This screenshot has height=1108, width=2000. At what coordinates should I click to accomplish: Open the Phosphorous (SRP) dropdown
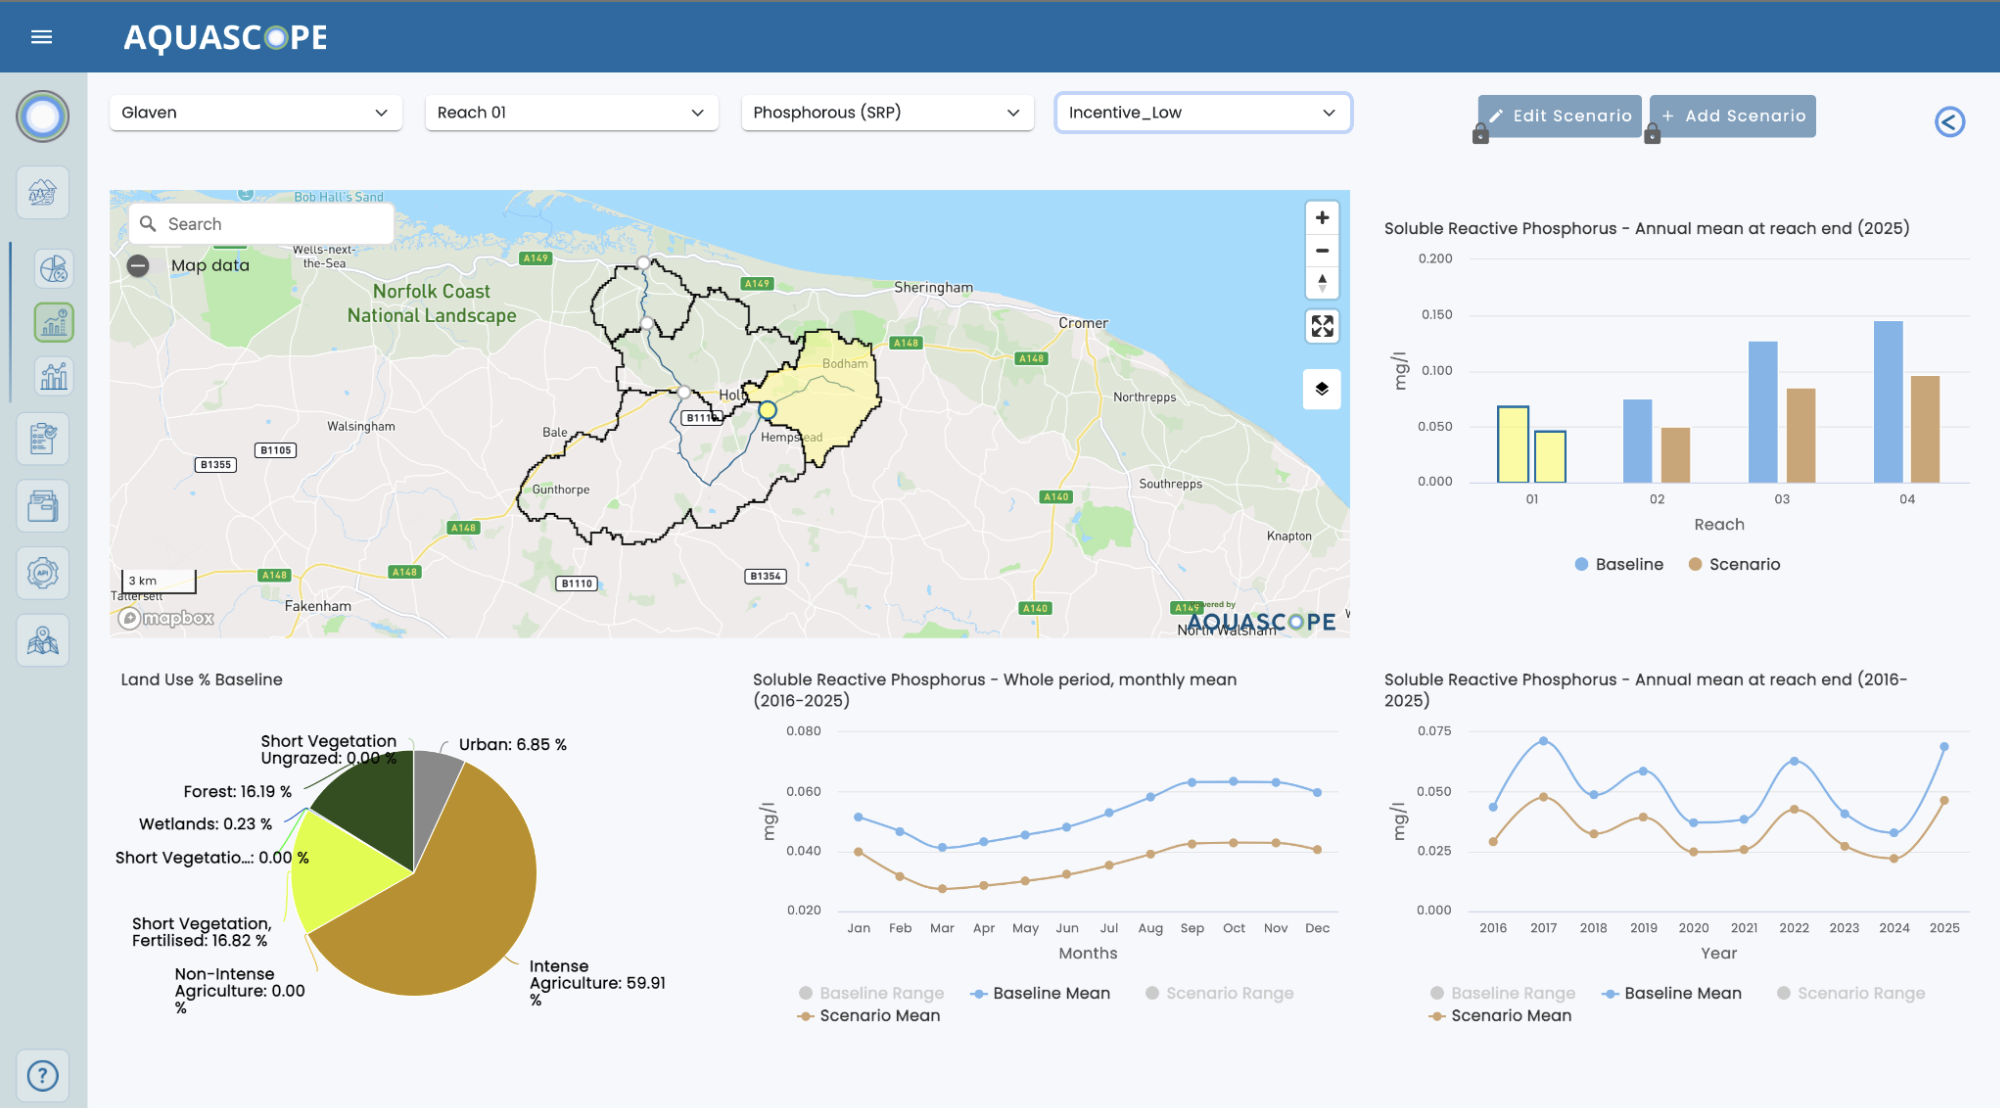(x=887, y=113)
